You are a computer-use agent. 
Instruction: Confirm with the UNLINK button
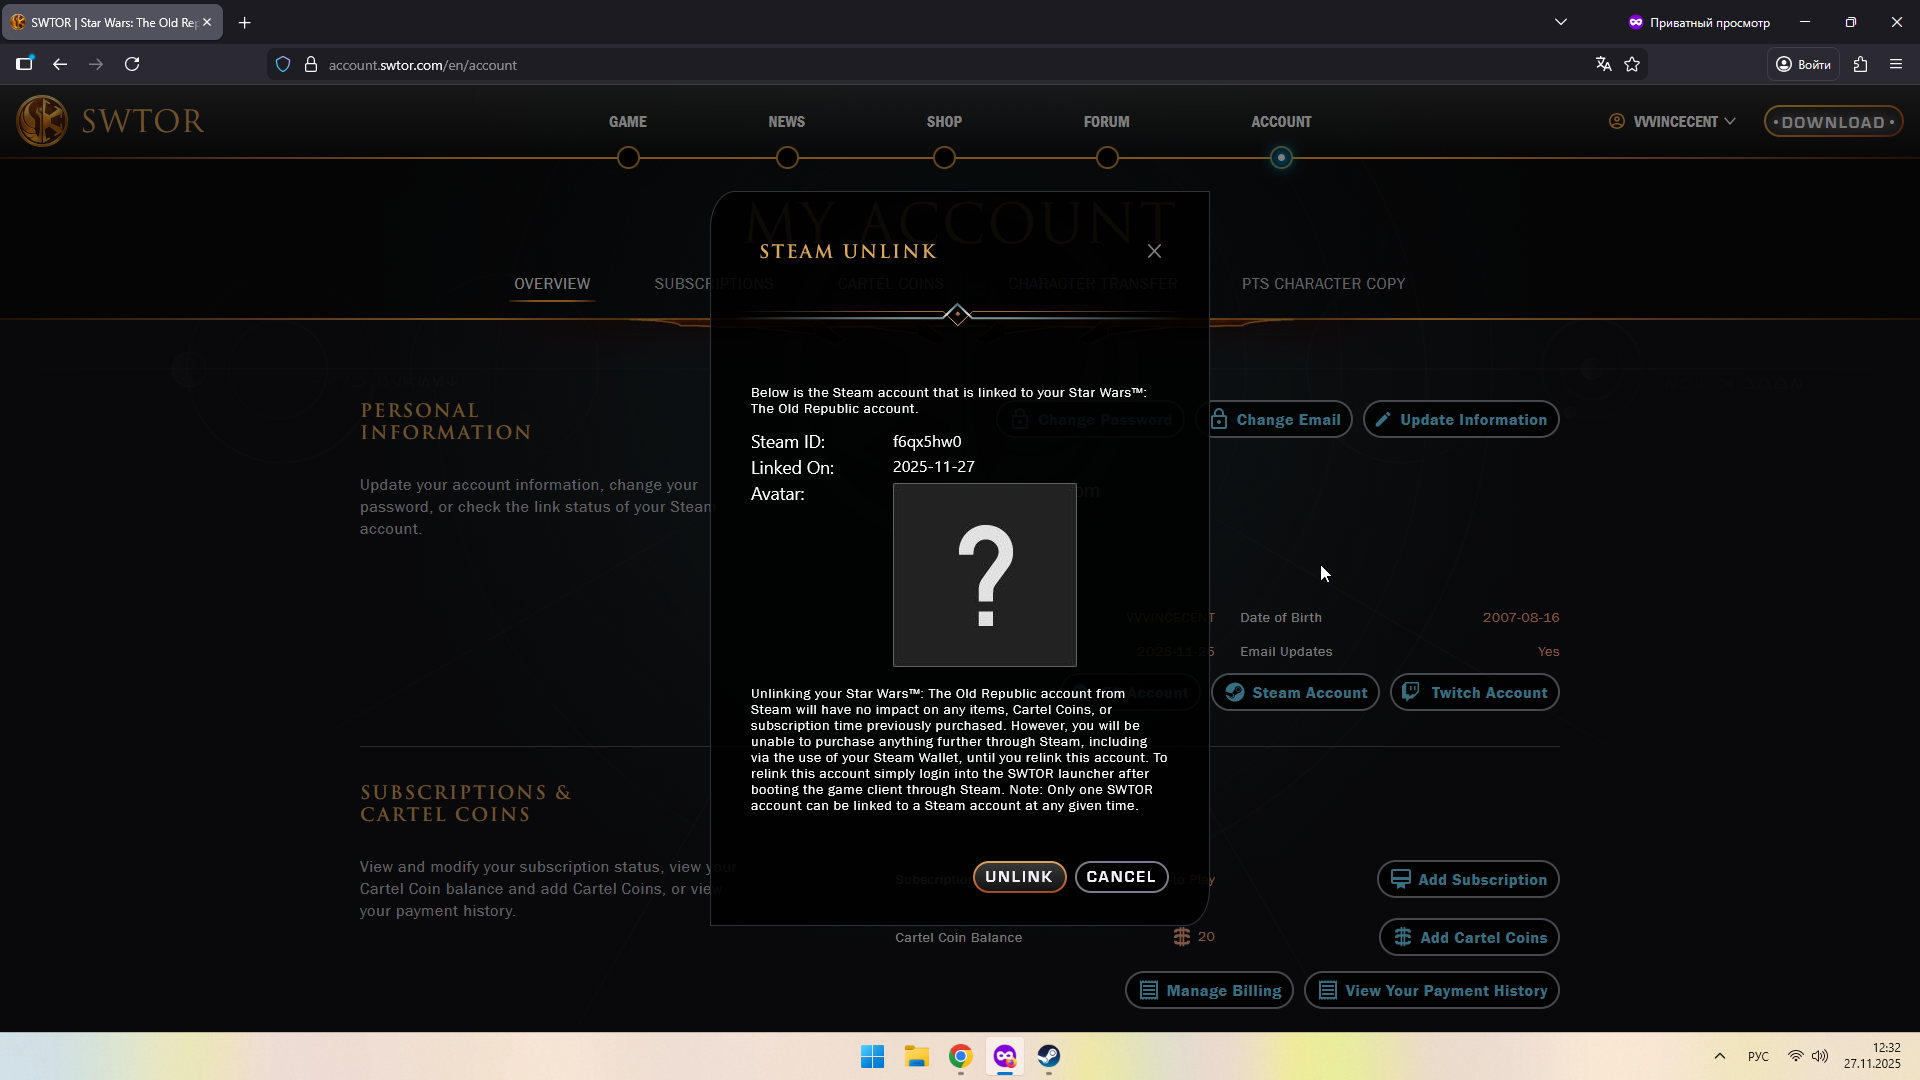(1018, 877)
